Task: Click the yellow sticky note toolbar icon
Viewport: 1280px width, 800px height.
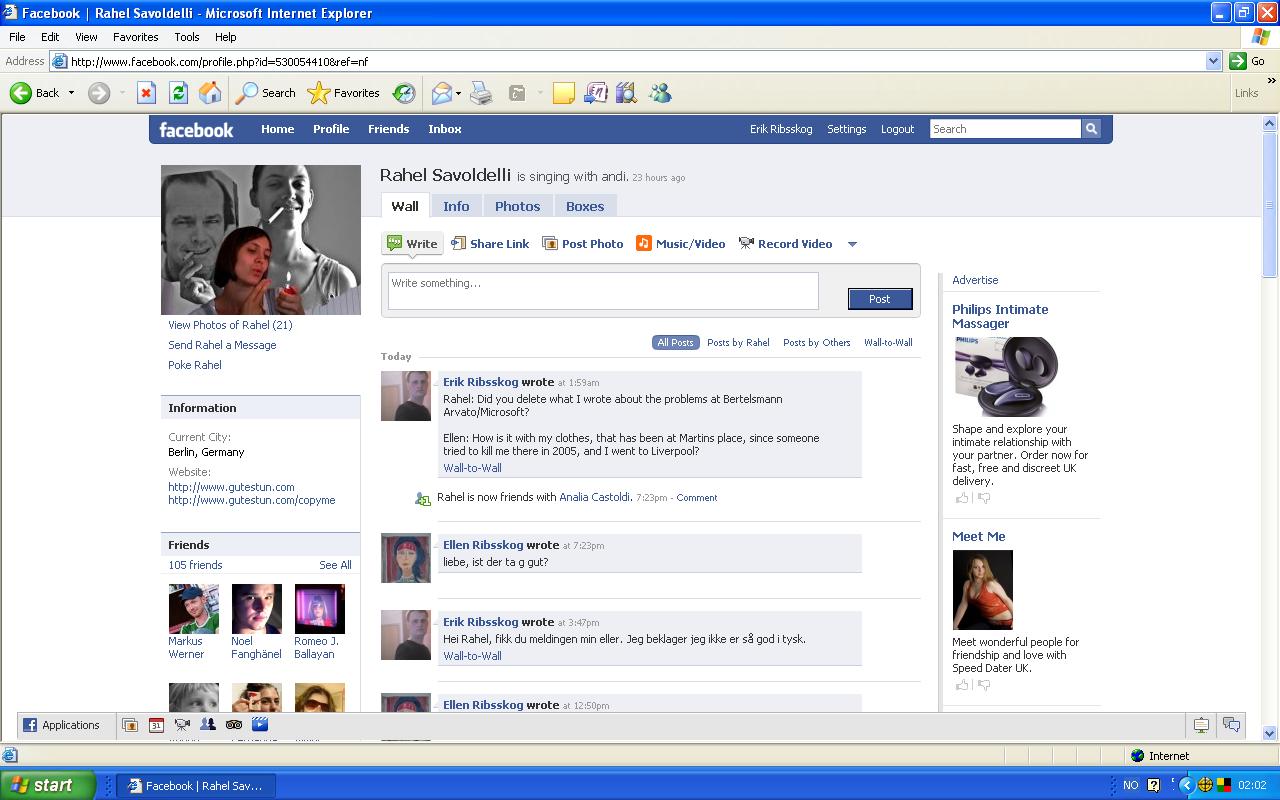Action: [x=564, y=93]
